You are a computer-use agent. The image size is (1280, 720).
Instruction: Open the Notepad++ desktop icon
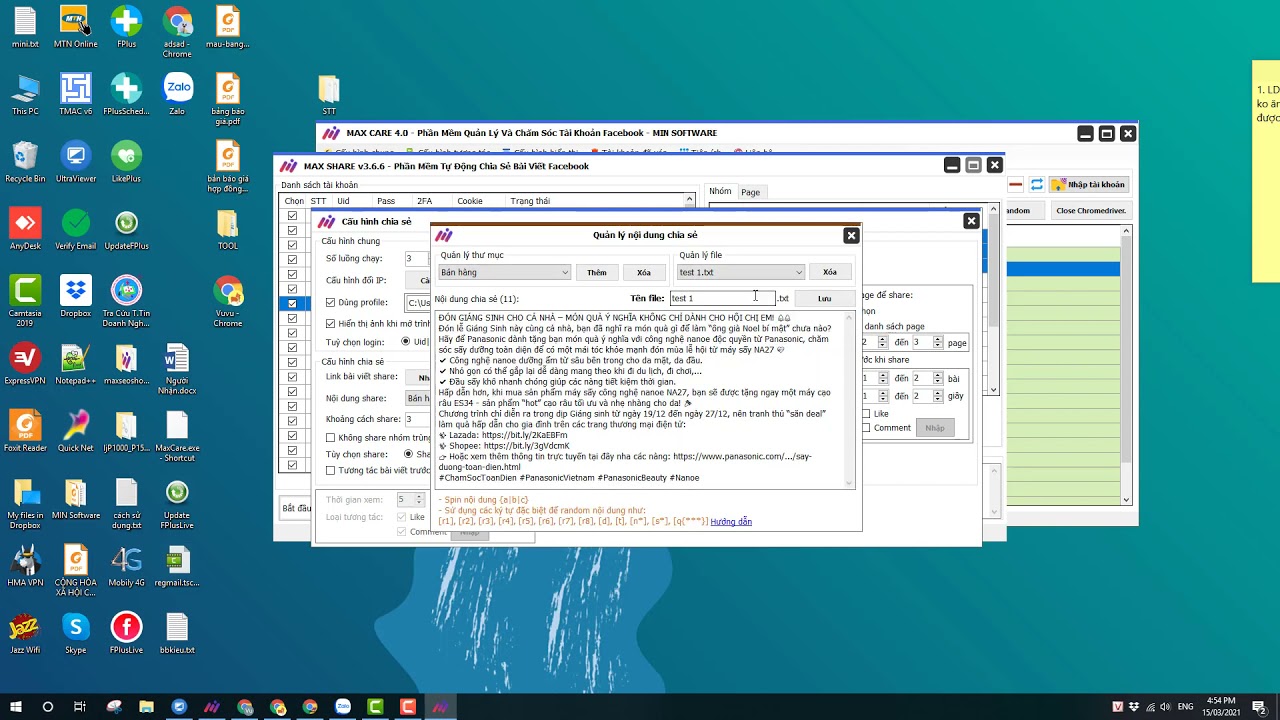(x=75, y=363)
